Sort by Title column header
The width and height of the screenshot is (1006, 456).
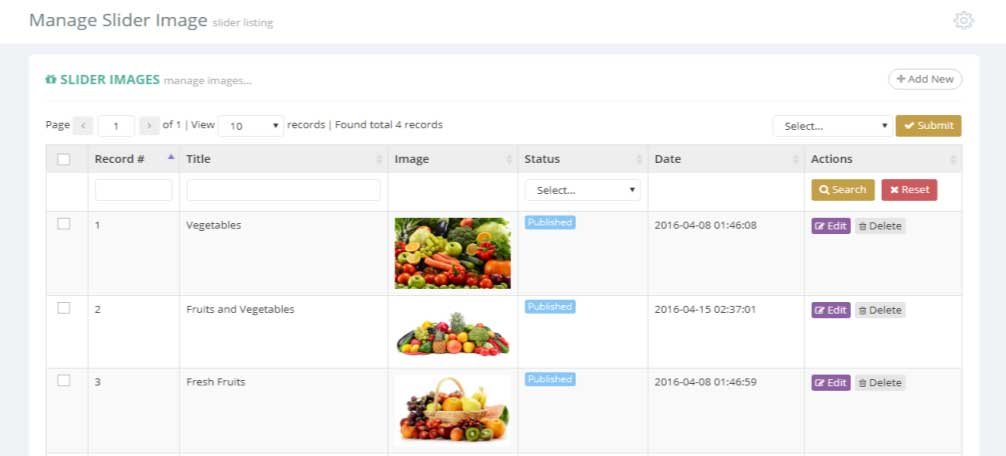tap(284, 159)
